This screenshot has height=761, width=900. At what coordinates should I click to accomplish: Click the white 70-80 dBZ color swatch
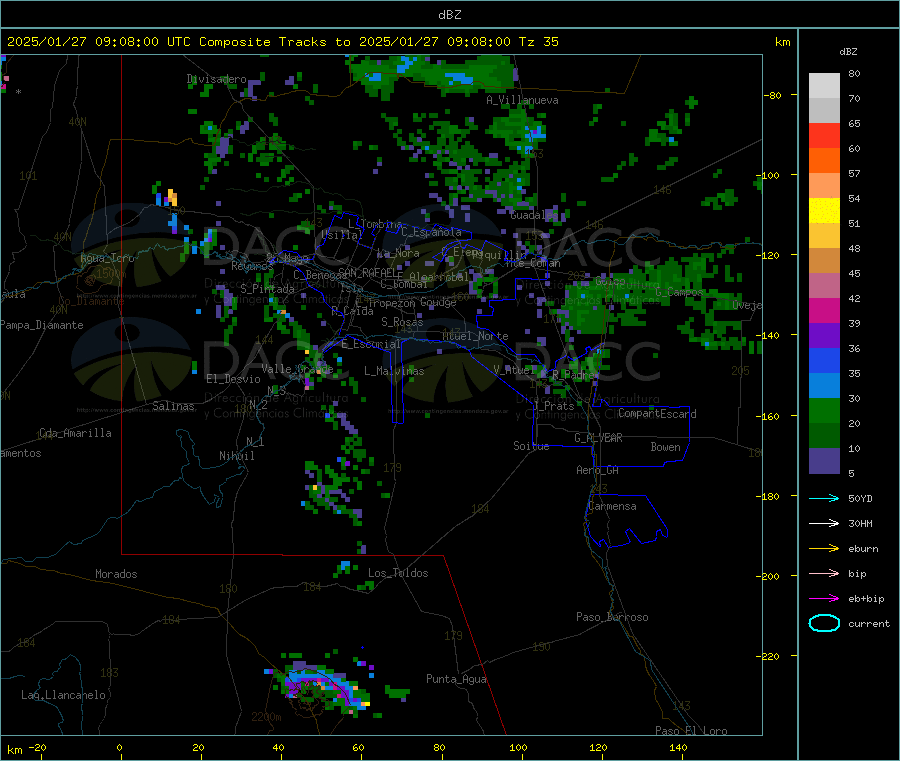point(824,86)
